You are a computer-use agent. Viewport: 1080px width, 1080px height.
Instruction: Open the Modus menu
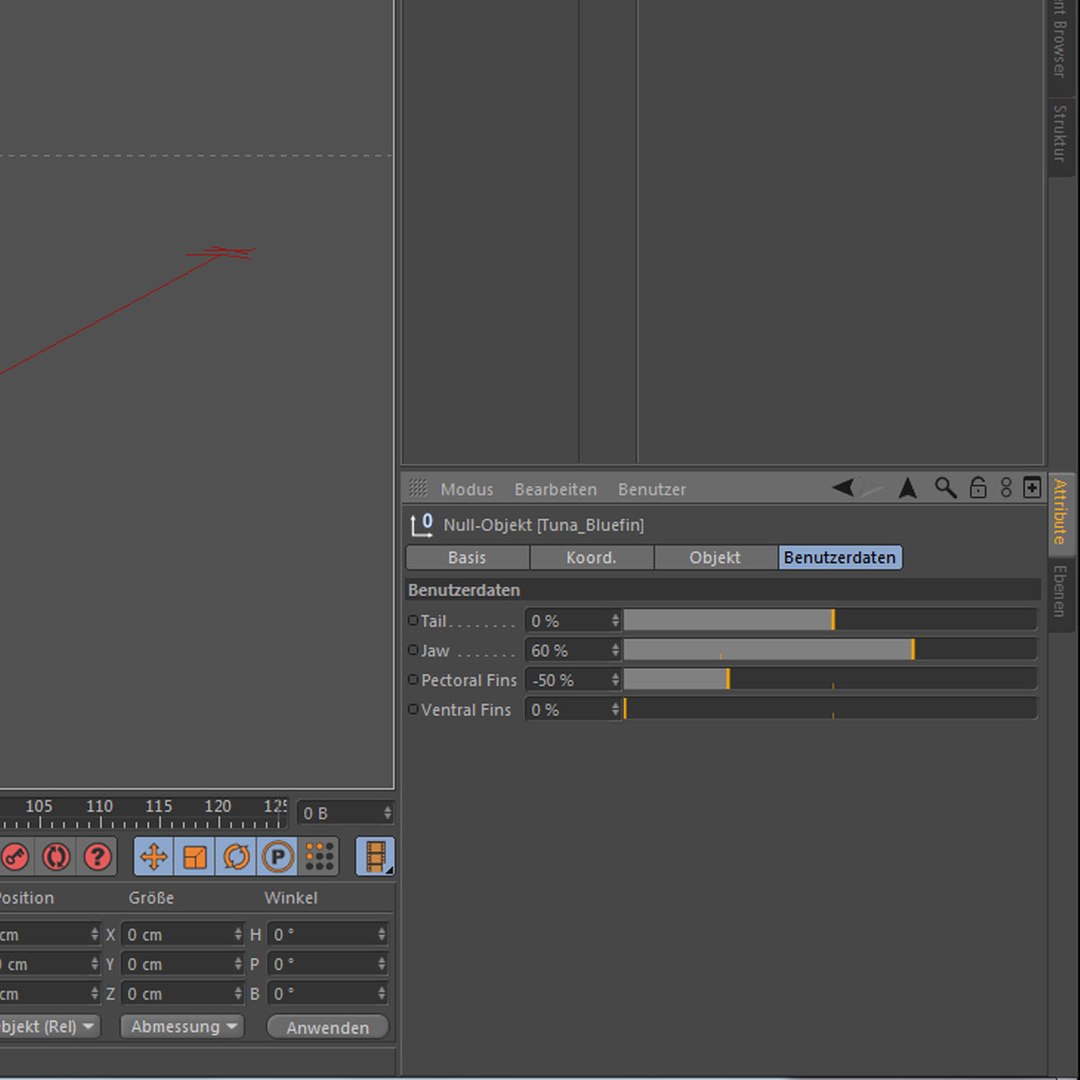coord(467,490)
